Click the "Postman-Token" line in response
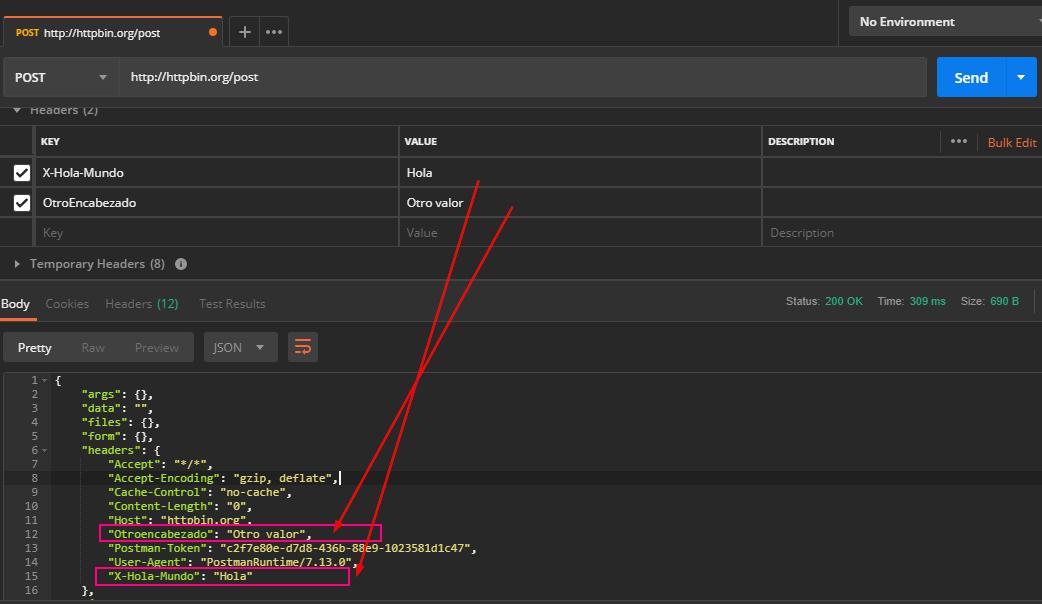 [x=292, y=548]
